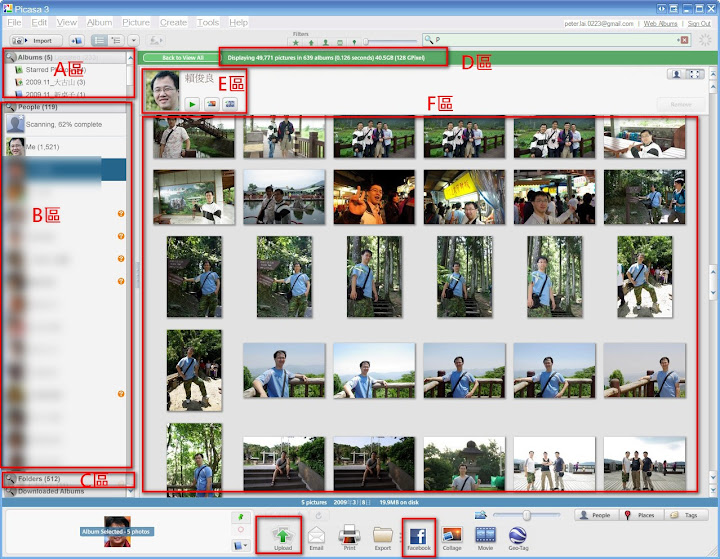The height and width of the screenshot is (559, 720).
Task: Open the Tools menu
Action: [x=208, y=22]
